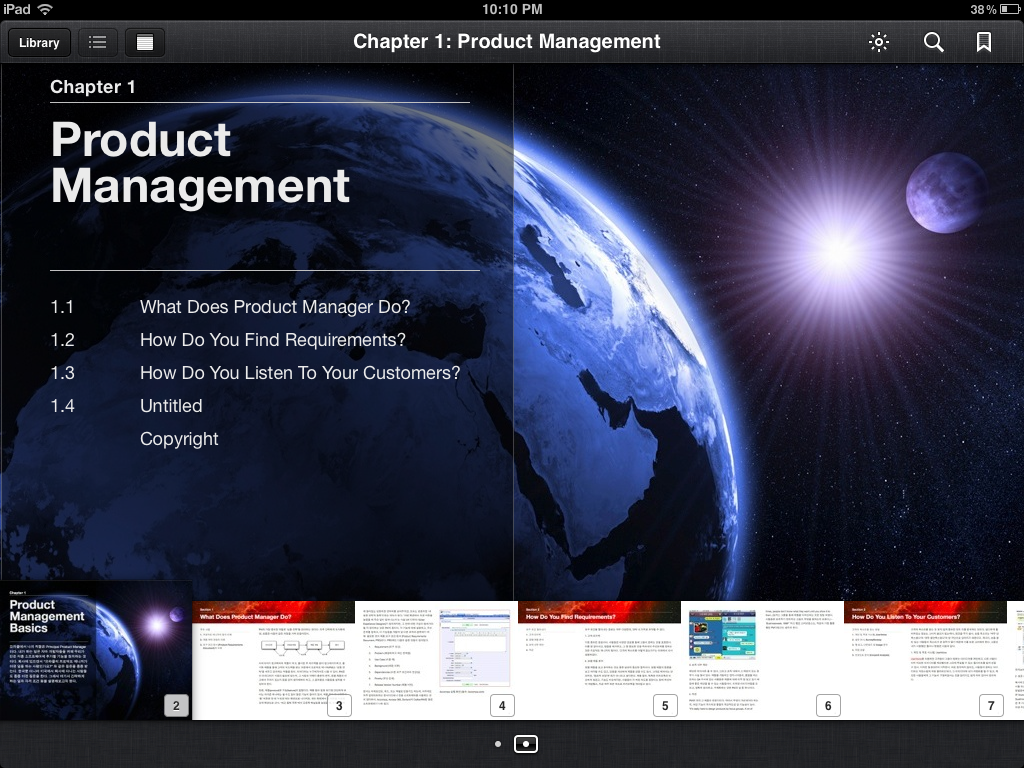This screenshot has height=768, width=1024.
Task: Select page 6 thumbnail
Action: pyautogui.click(x=762, y=660)
